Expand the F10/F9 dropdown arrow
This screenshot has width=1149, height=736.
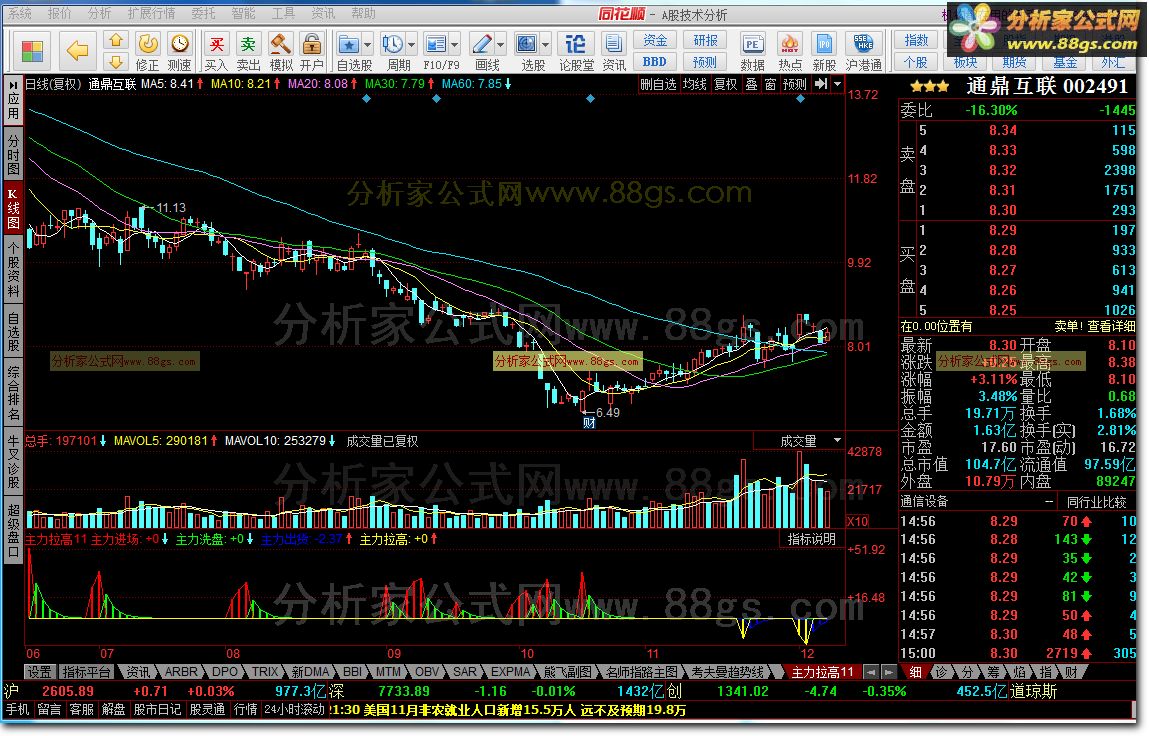click(x=455, y=45)
